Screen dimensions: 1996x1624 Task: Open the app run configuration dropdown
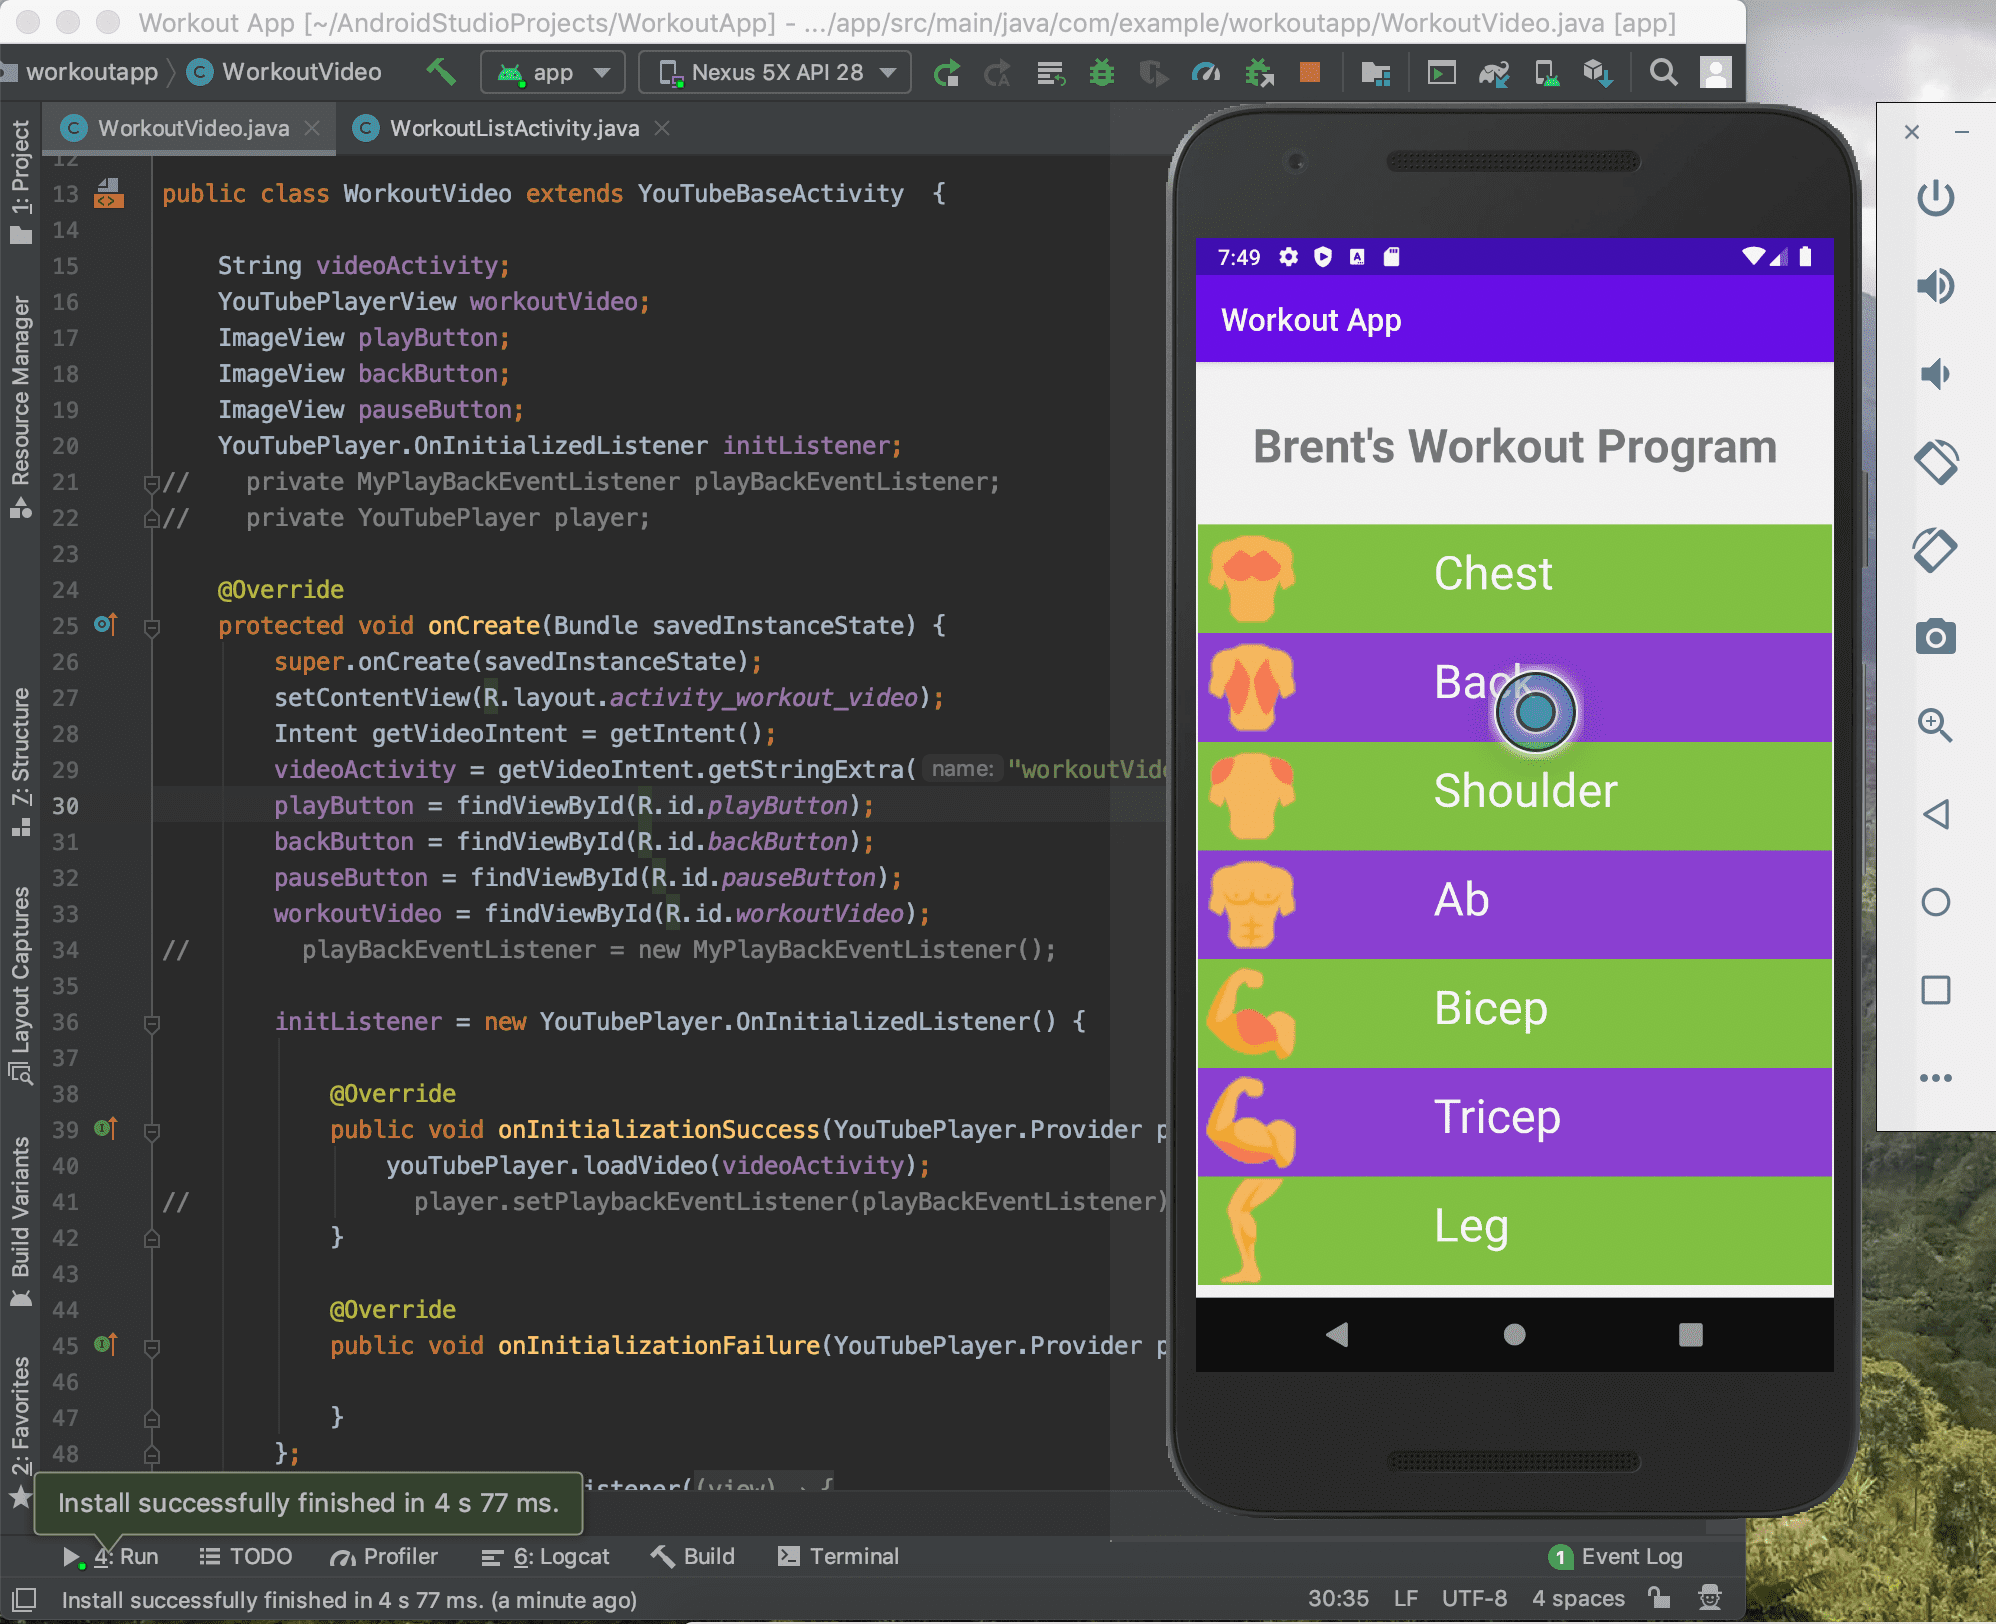coord(553,72)
